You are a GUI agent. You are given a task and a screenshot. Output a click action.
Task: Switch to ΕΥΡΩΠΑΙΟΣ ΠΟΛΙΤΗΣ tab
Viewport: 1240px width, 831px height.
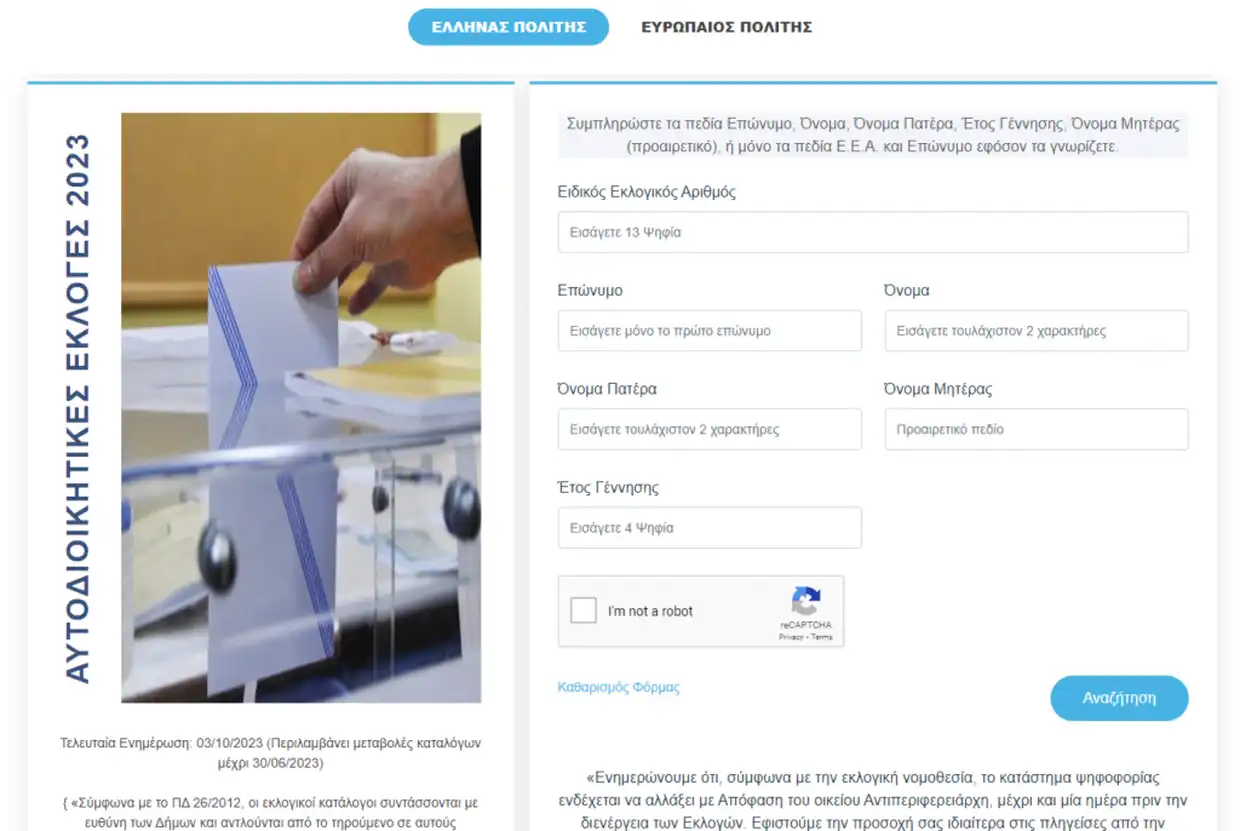[x=726, y=27]
